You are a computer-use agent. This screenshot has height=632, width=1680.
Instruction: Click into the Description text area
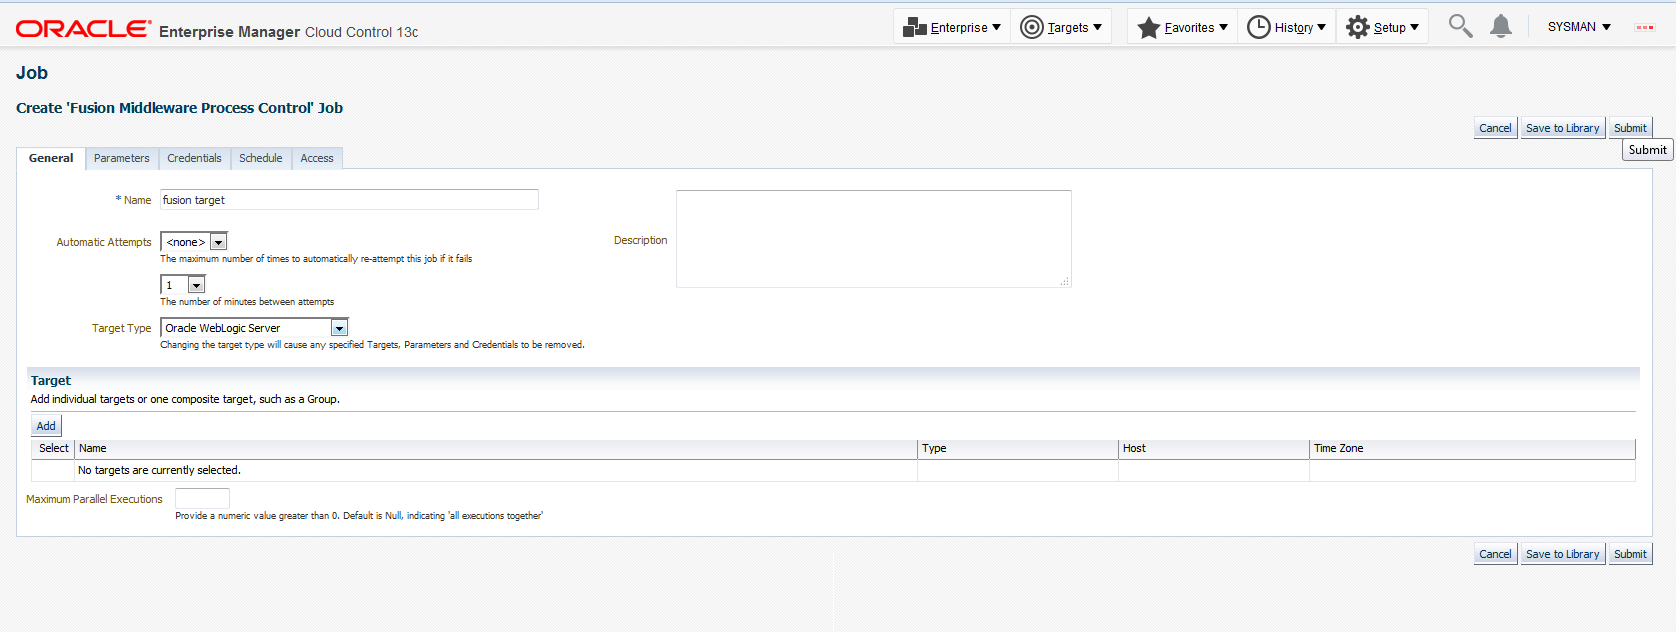873,239
